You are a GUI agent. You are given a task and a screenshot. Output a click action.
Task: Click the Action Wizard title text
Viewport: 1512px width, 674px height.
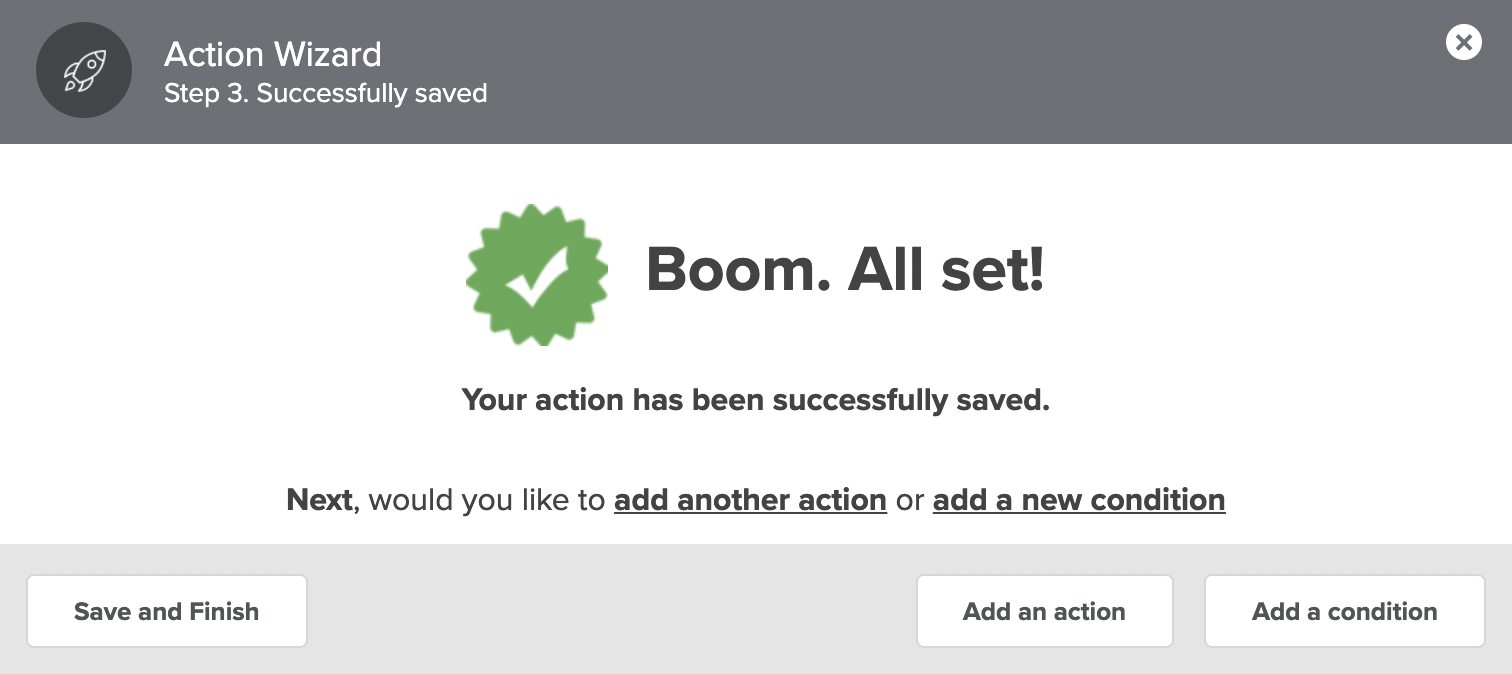pyautogui.click(x=273, y=54)
